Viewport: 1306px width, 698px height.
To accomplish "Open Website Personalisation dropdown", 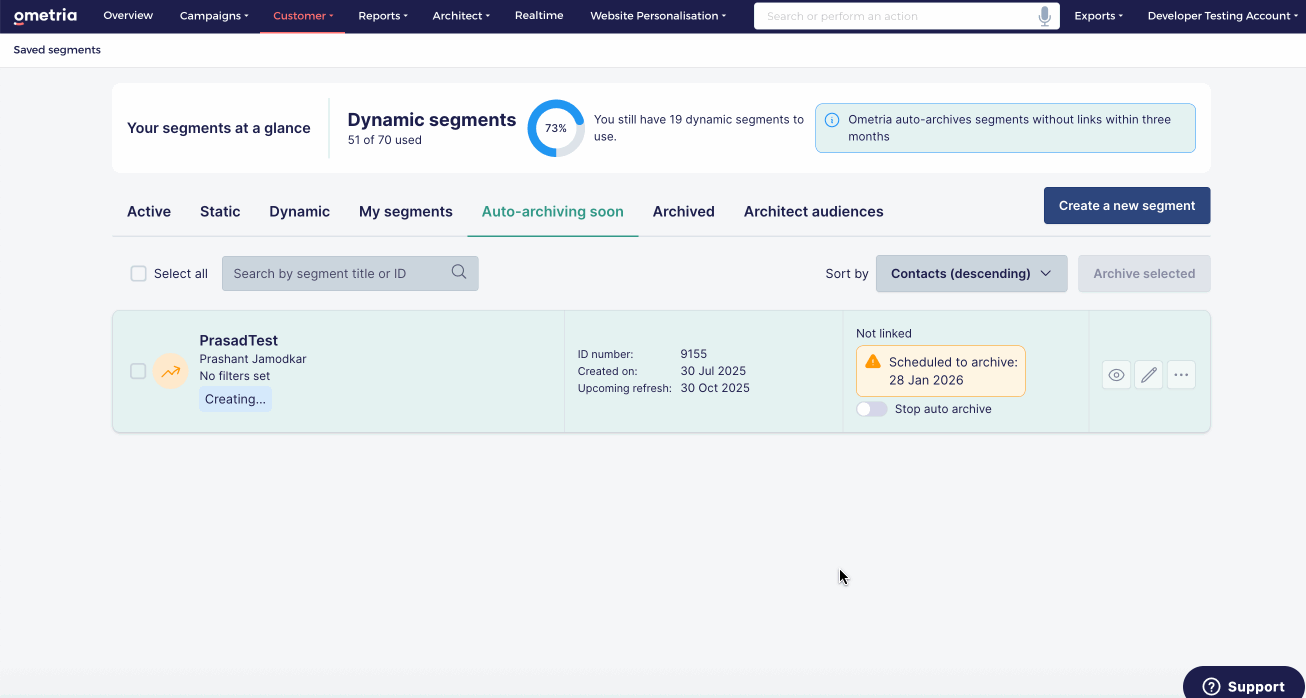I will point(658,16).
